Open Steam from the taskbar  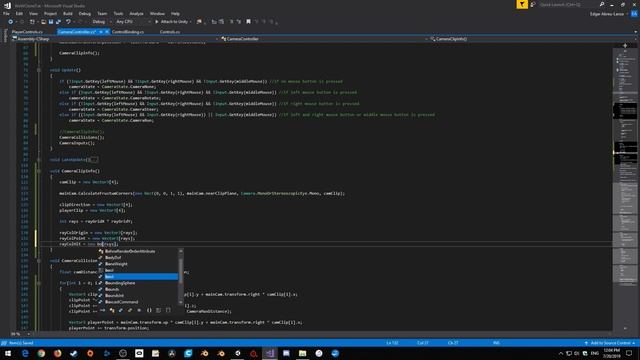point(74,353)
